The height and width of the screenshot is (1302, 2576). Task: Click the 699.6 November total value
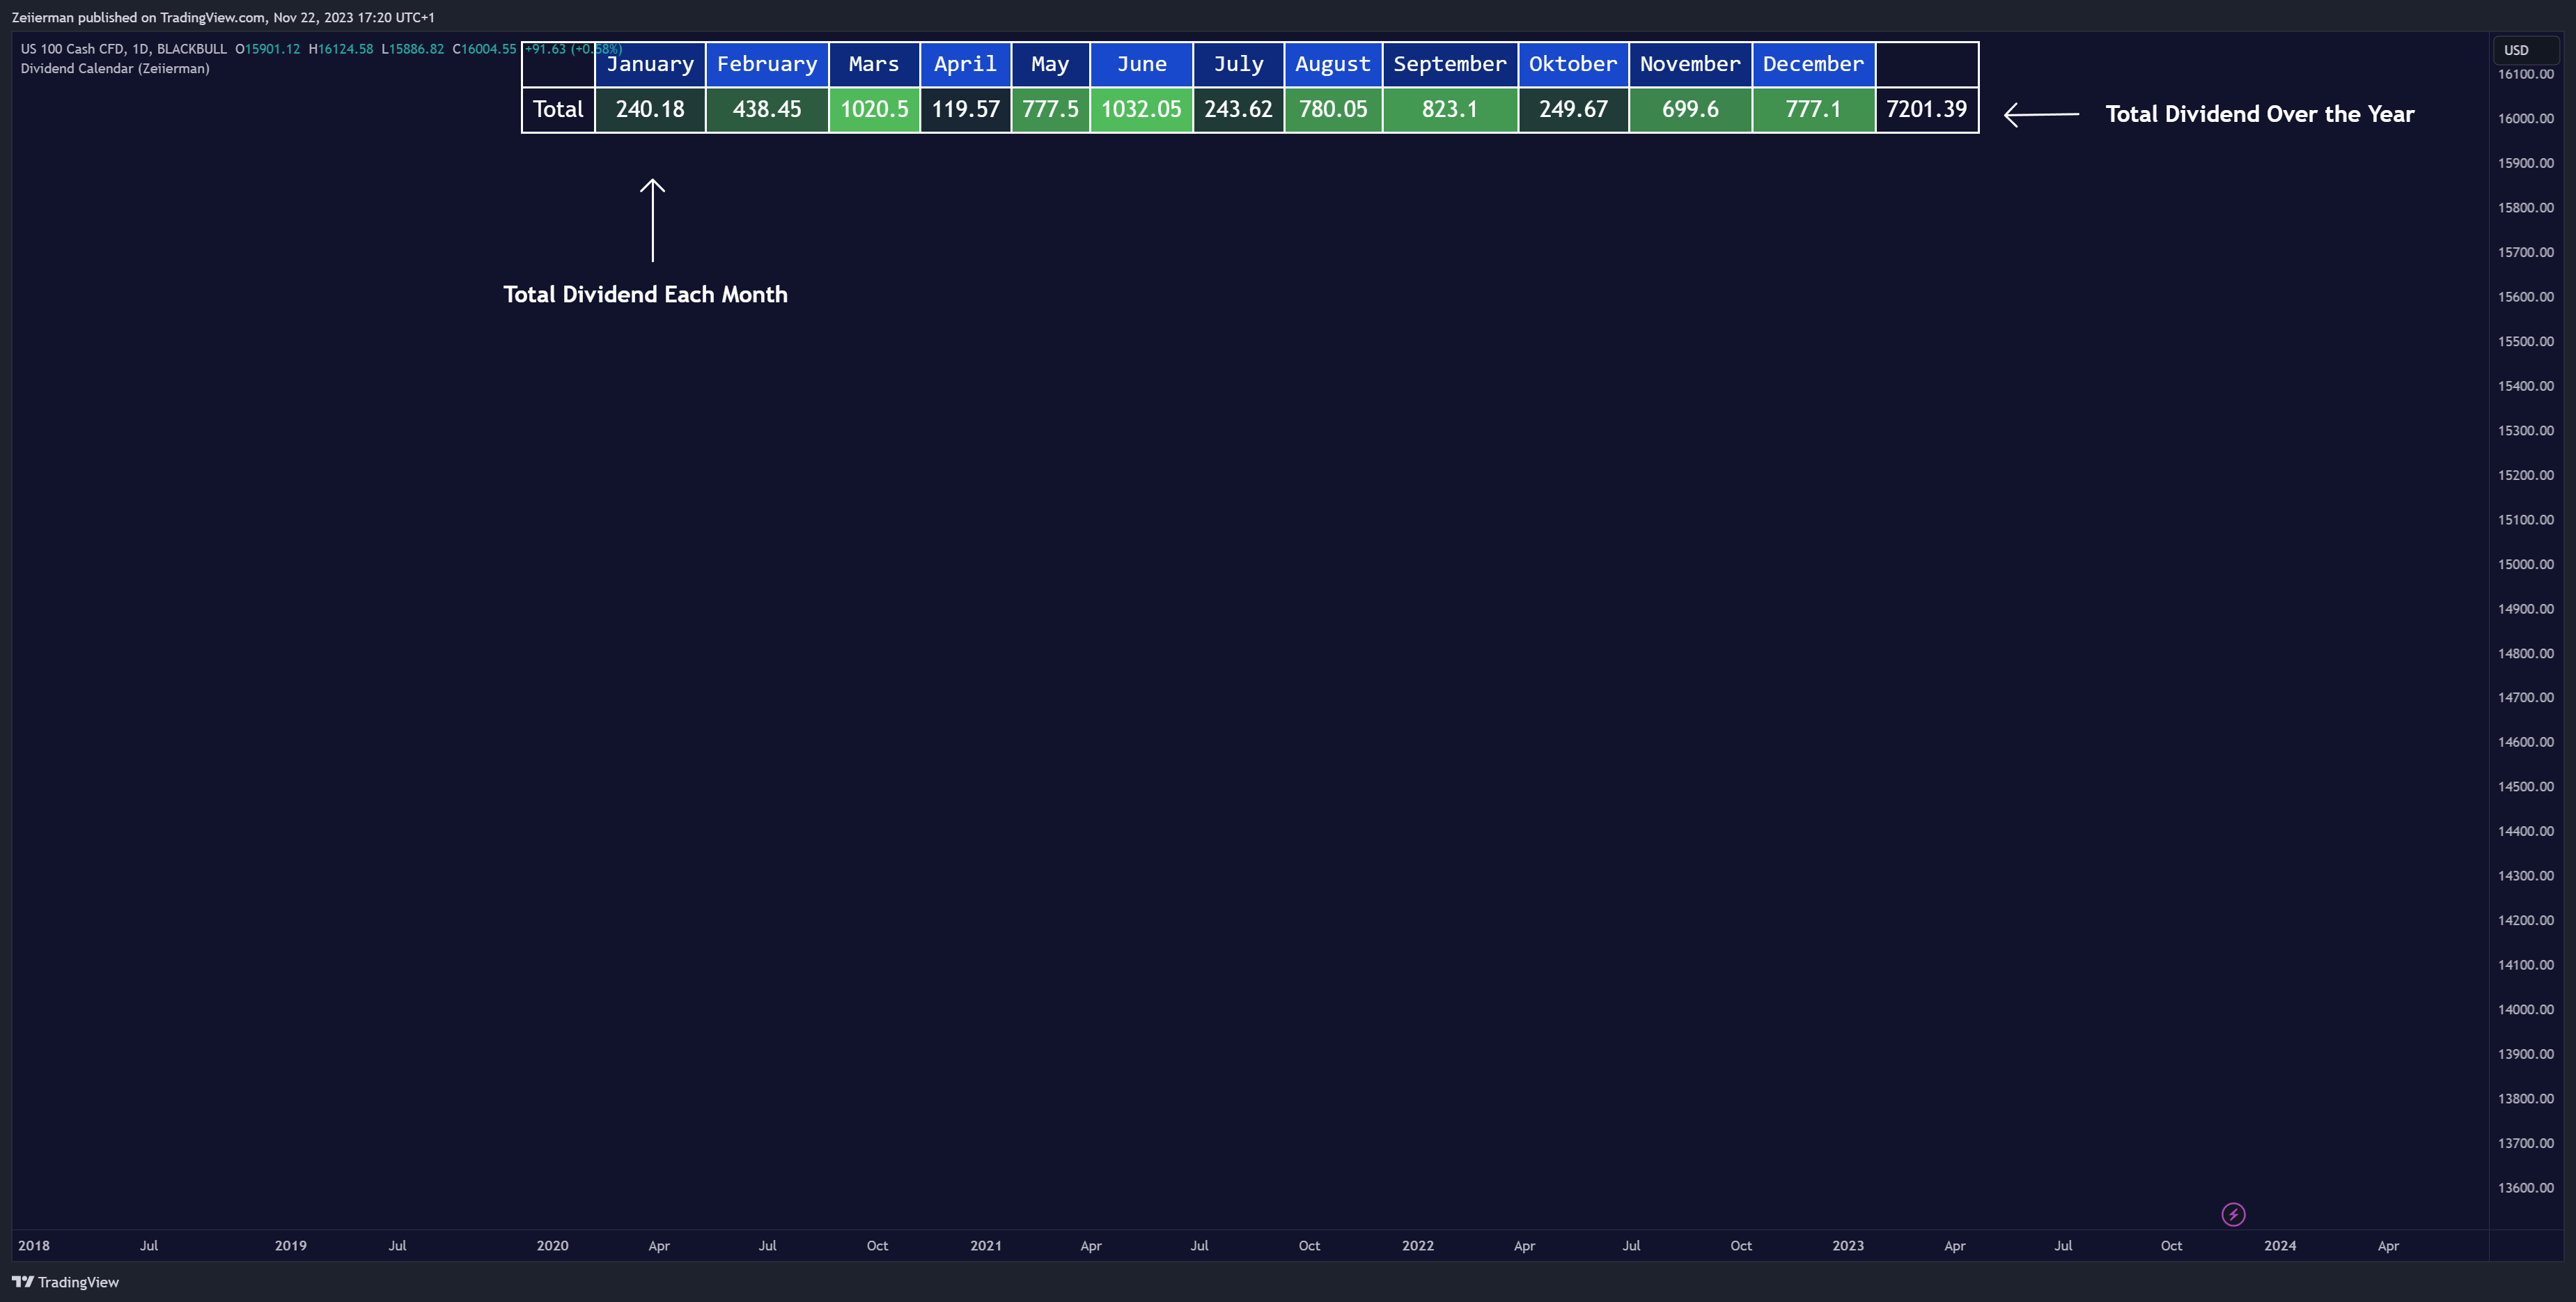[x=1690, y=109]
